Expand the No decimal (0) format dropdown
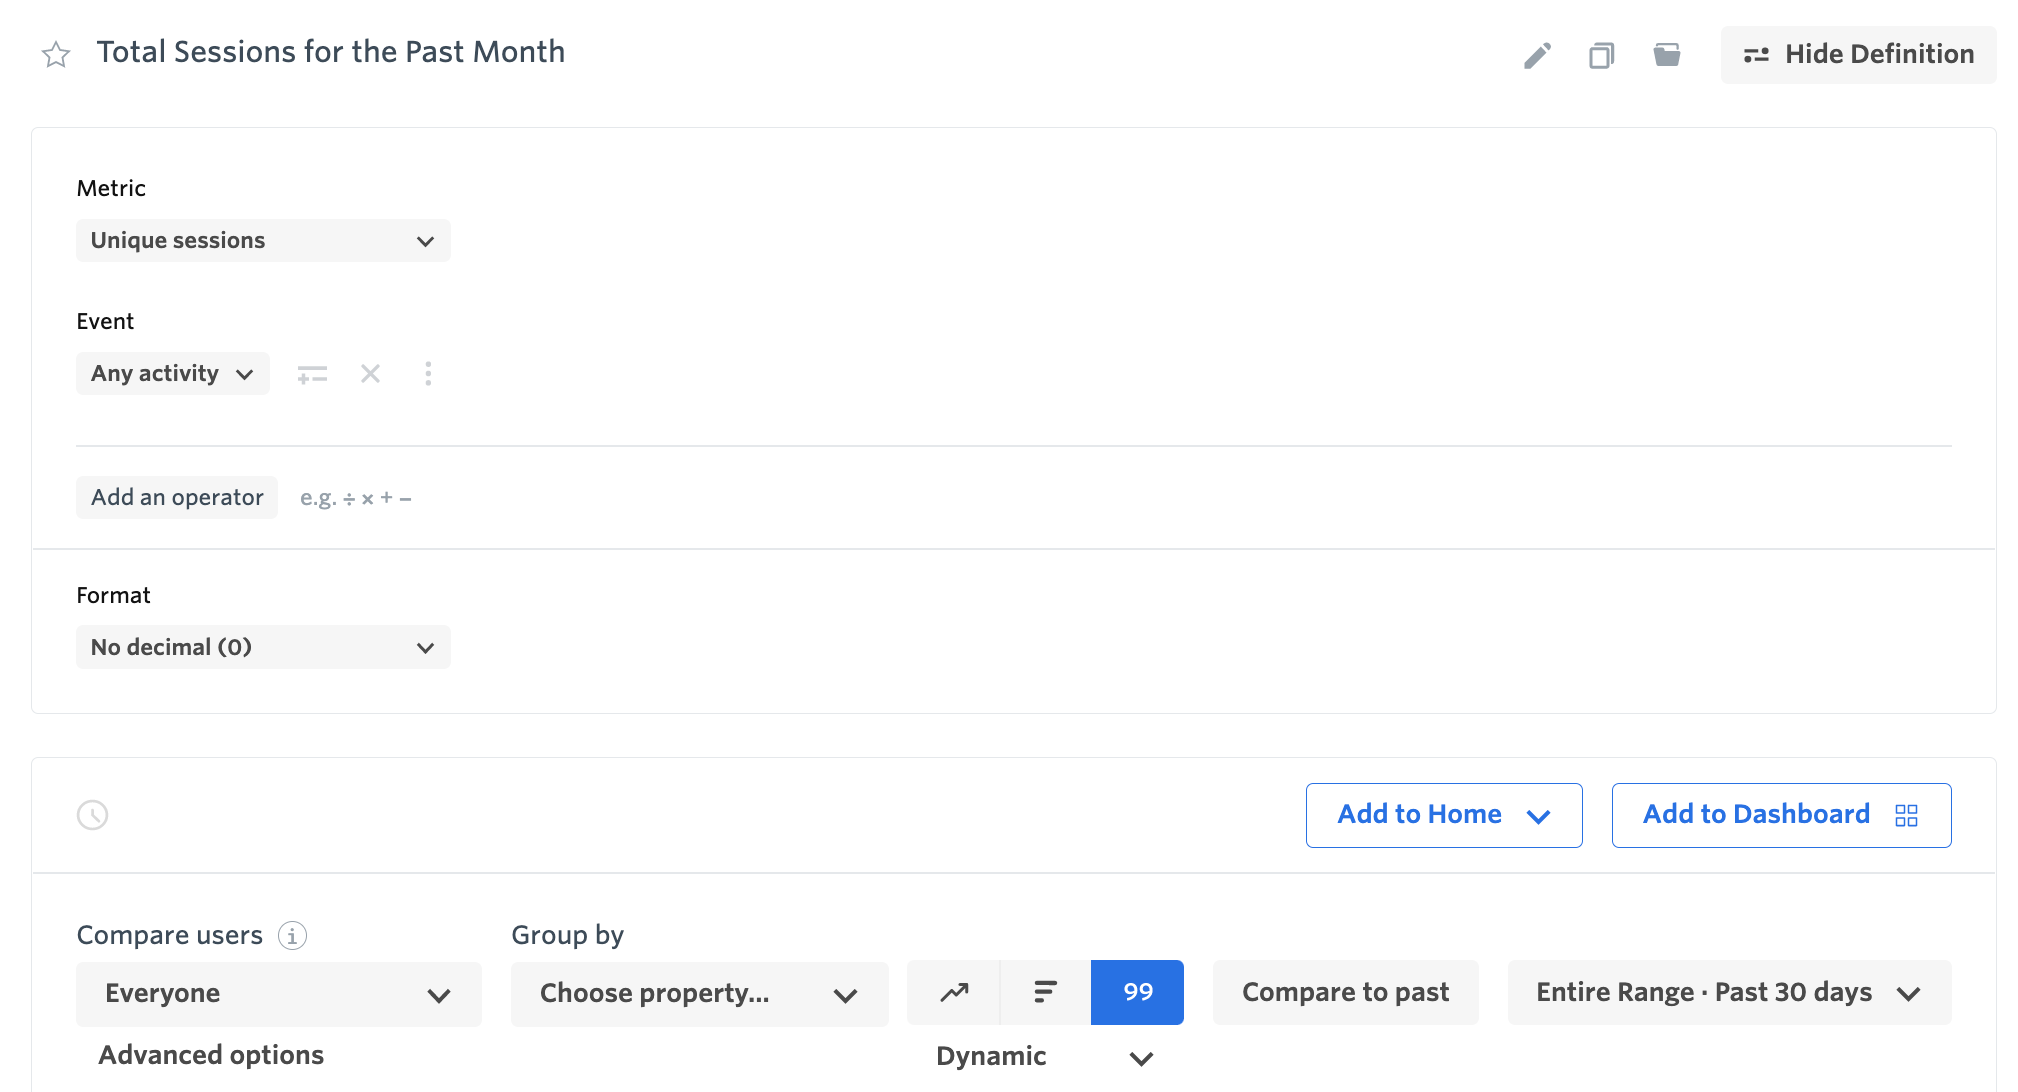 263,647
